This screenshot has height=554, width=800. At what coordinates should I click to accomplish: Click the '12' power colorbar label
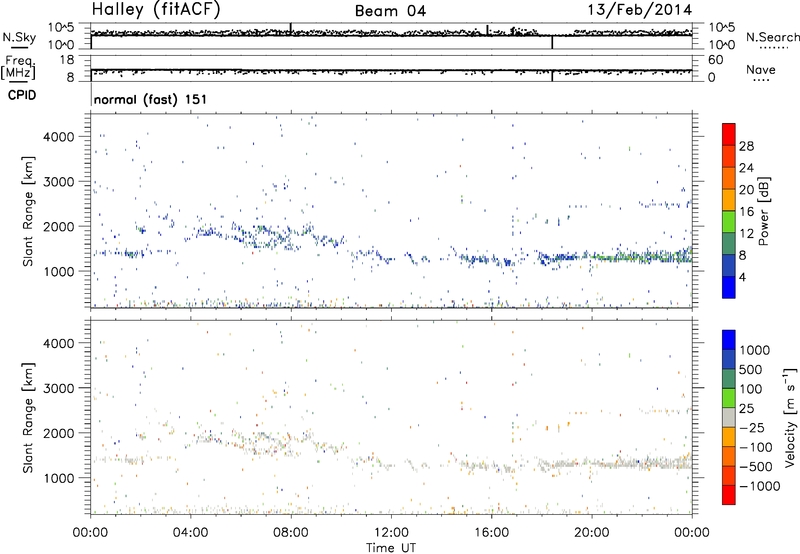point(746,234)
